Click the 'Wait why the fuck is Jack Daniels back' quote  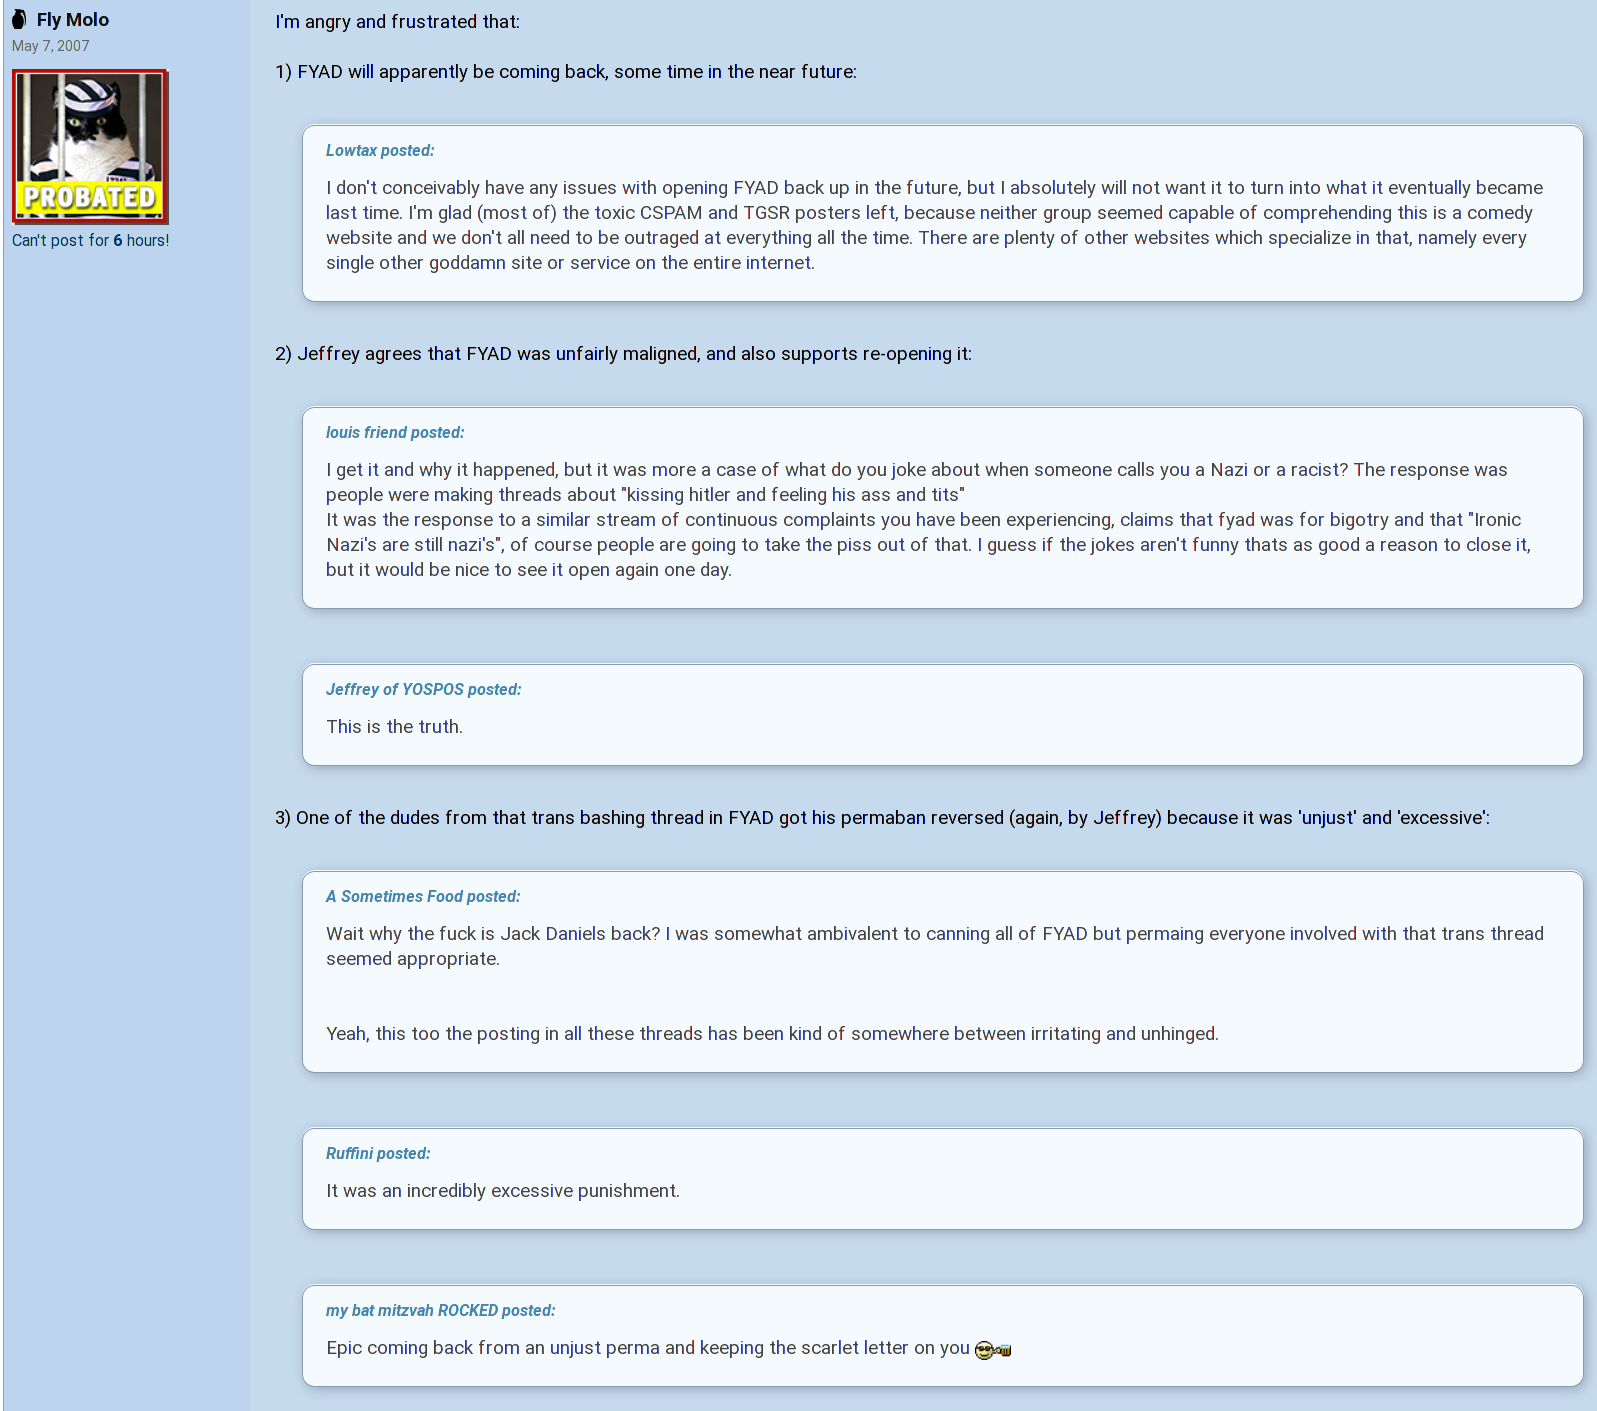click(935, 946)
